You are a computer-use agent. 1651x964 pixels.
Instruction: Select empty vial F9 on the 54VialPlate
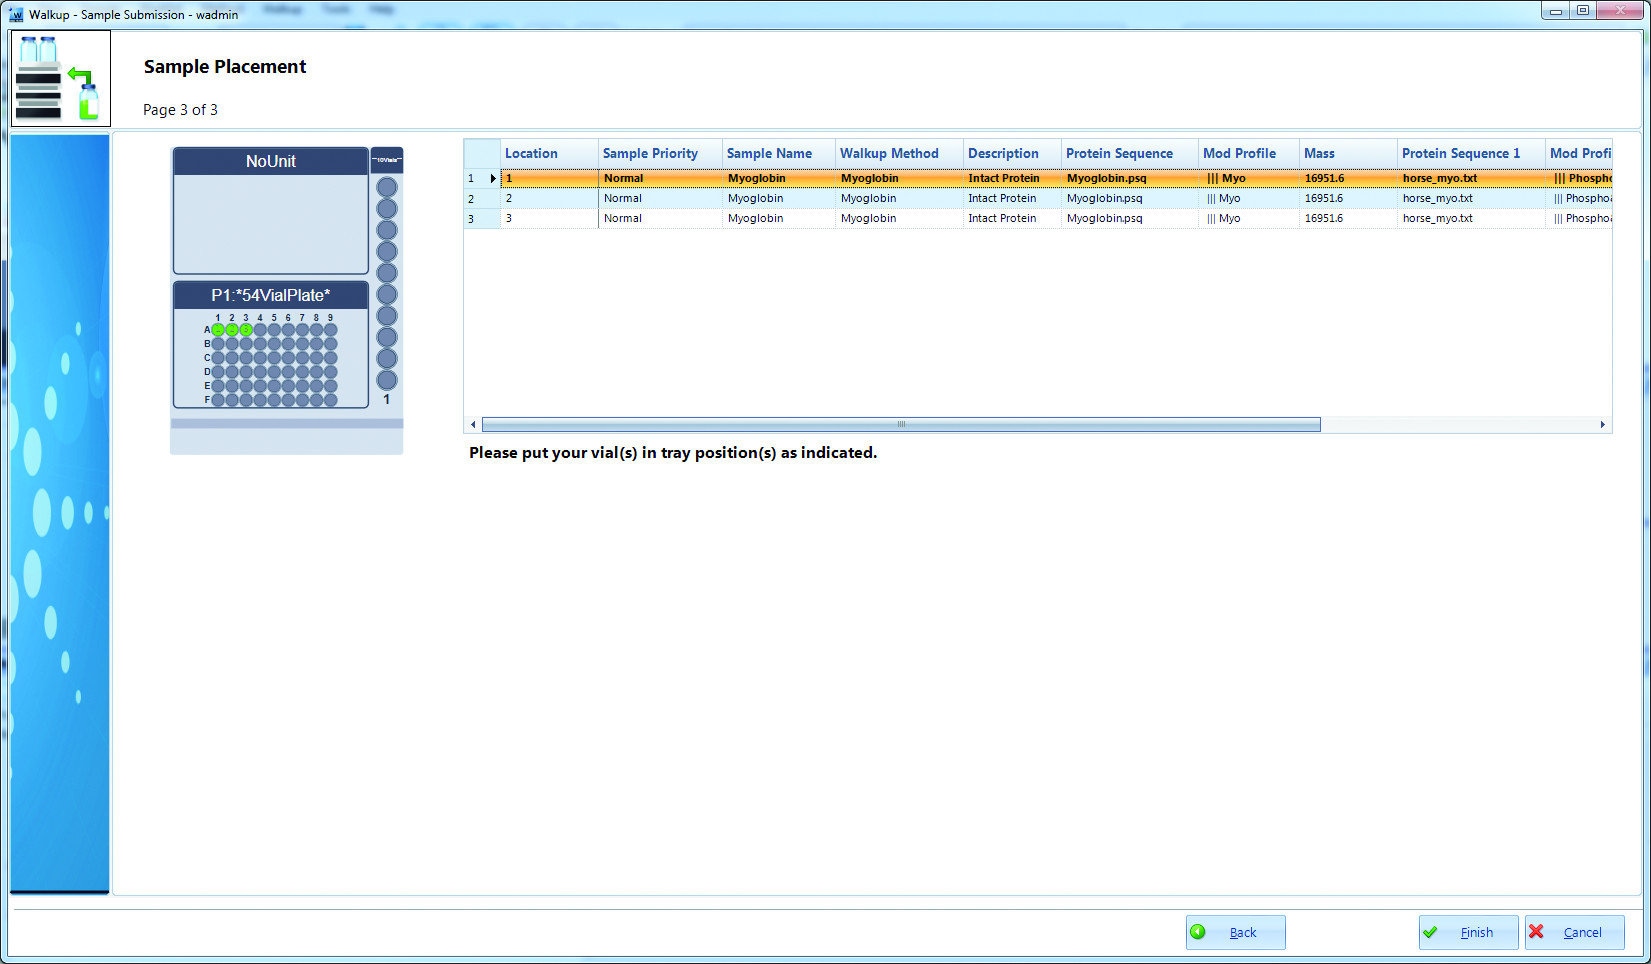coord(331,400)
